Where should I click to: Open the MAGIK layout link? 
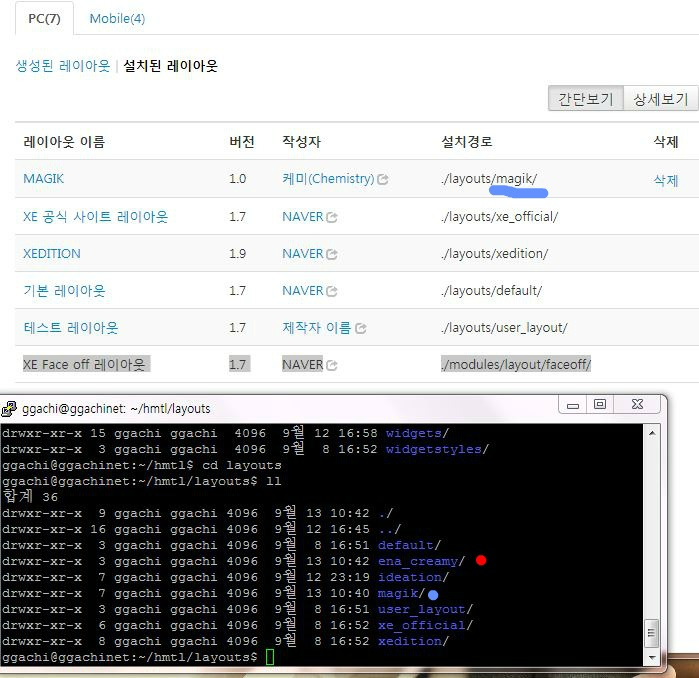[43, 179]
